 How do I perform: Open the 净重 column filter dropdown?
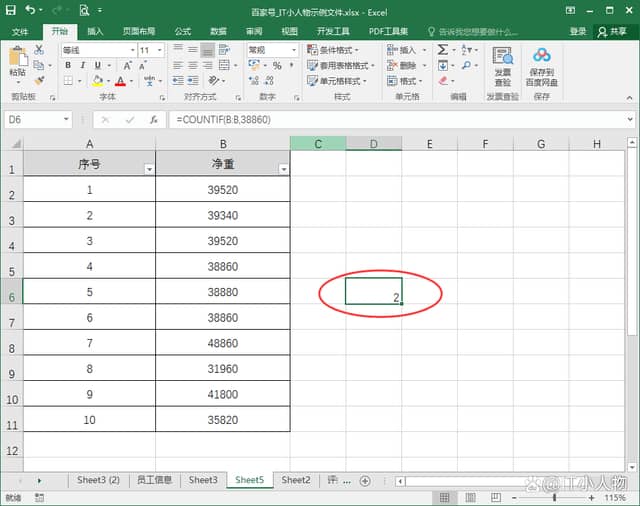tap(283, 170)
